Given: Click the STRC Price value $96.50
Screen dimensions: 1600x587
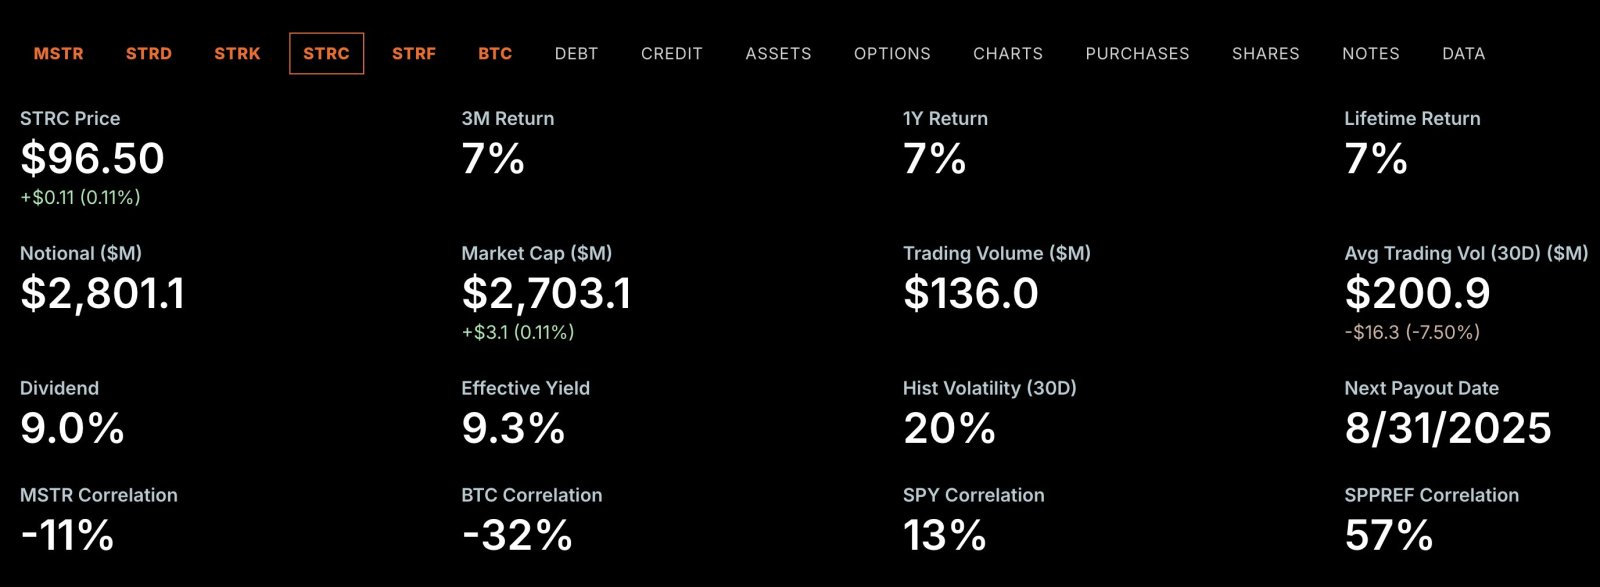Looking at the screenshot, I should click(92, 159).
